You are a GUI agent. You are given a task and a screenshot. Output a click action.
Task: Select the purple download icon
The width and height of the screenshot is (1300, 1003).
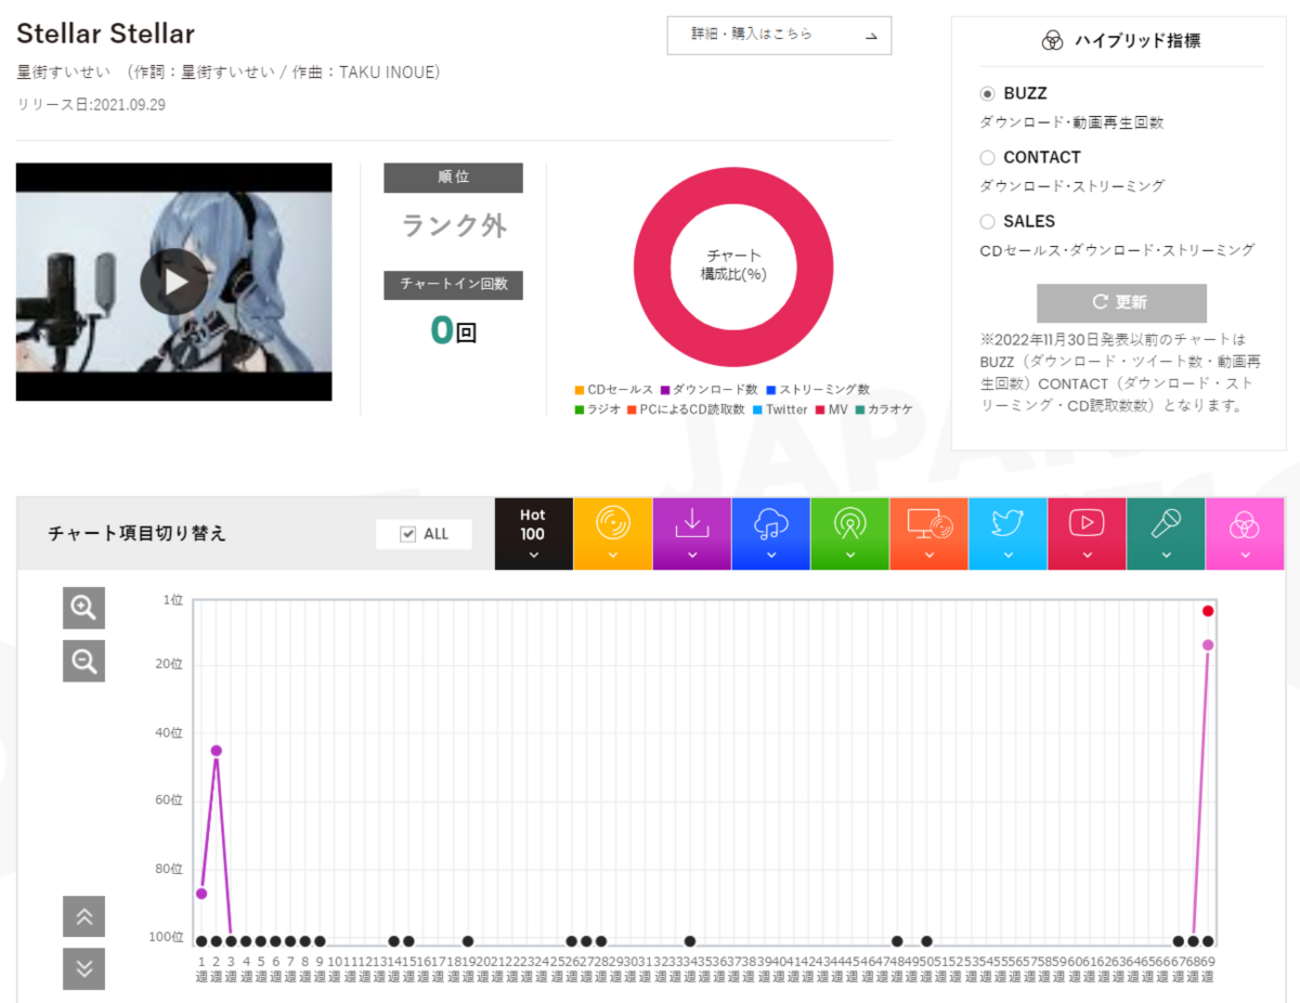[692, 523]
